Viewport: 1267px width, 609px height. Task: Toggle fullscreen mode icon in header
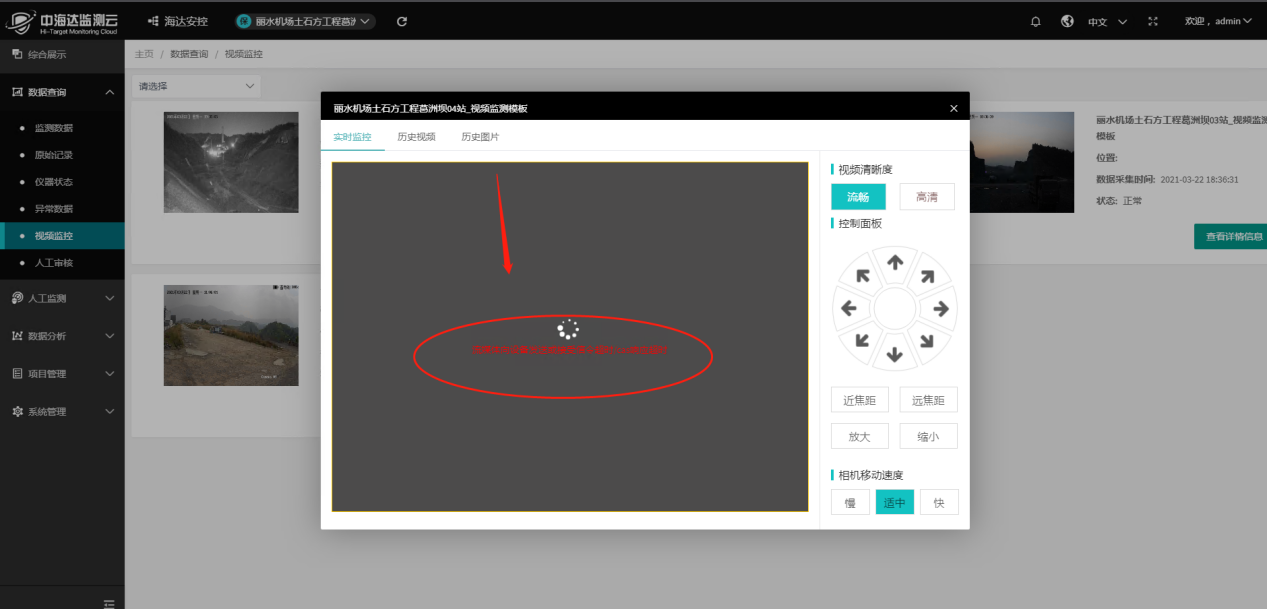click(1152, 21)
